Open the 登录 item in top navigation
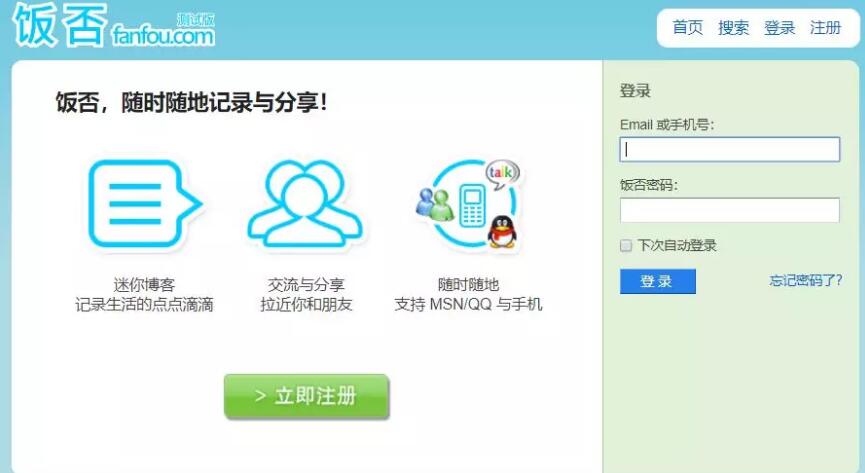865x473 pixels. (779, 27)
